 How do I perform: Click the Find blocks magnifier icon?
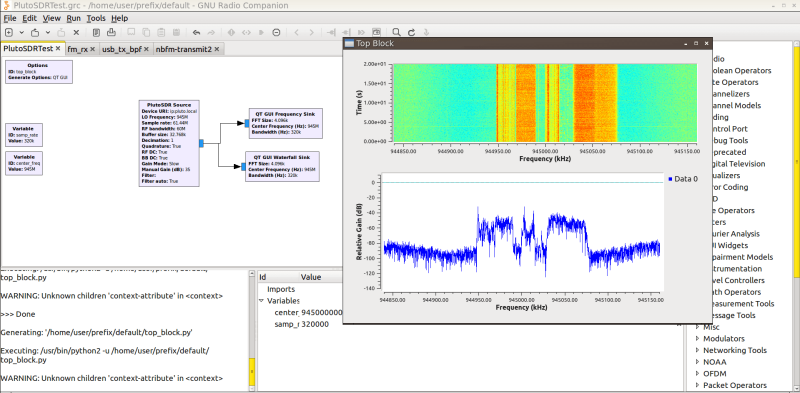(396, 32)
